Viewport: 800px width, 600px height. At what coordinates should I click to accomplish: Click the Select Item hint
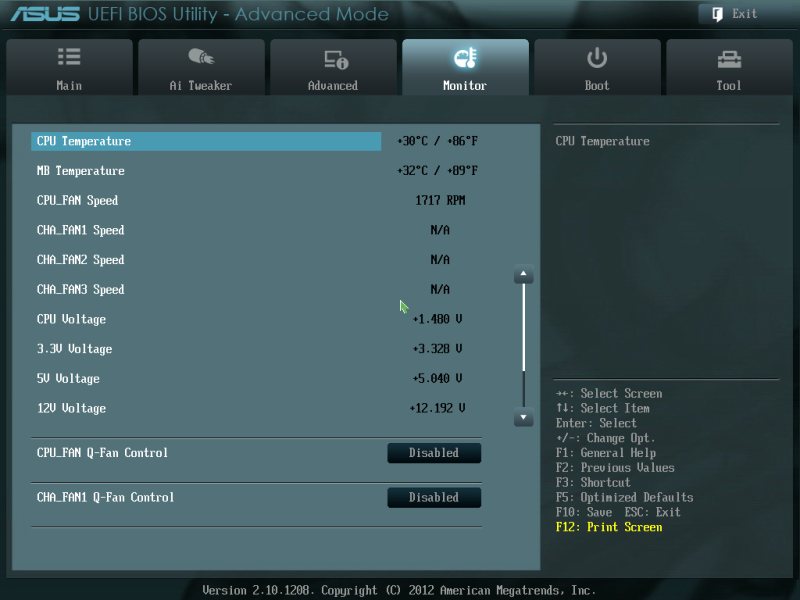click(x=603, y=409)
